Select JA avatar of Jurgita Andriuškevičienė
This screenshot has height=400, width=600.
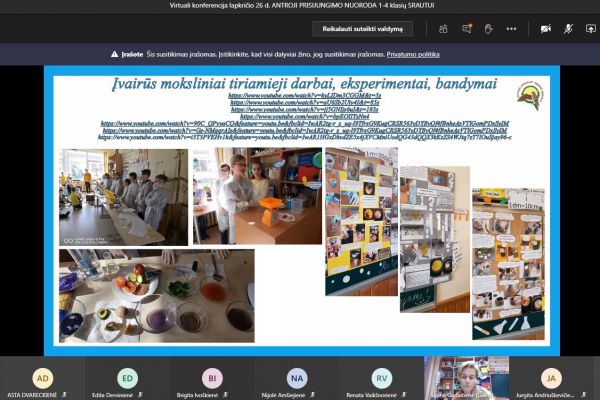(x=551, y=378)
